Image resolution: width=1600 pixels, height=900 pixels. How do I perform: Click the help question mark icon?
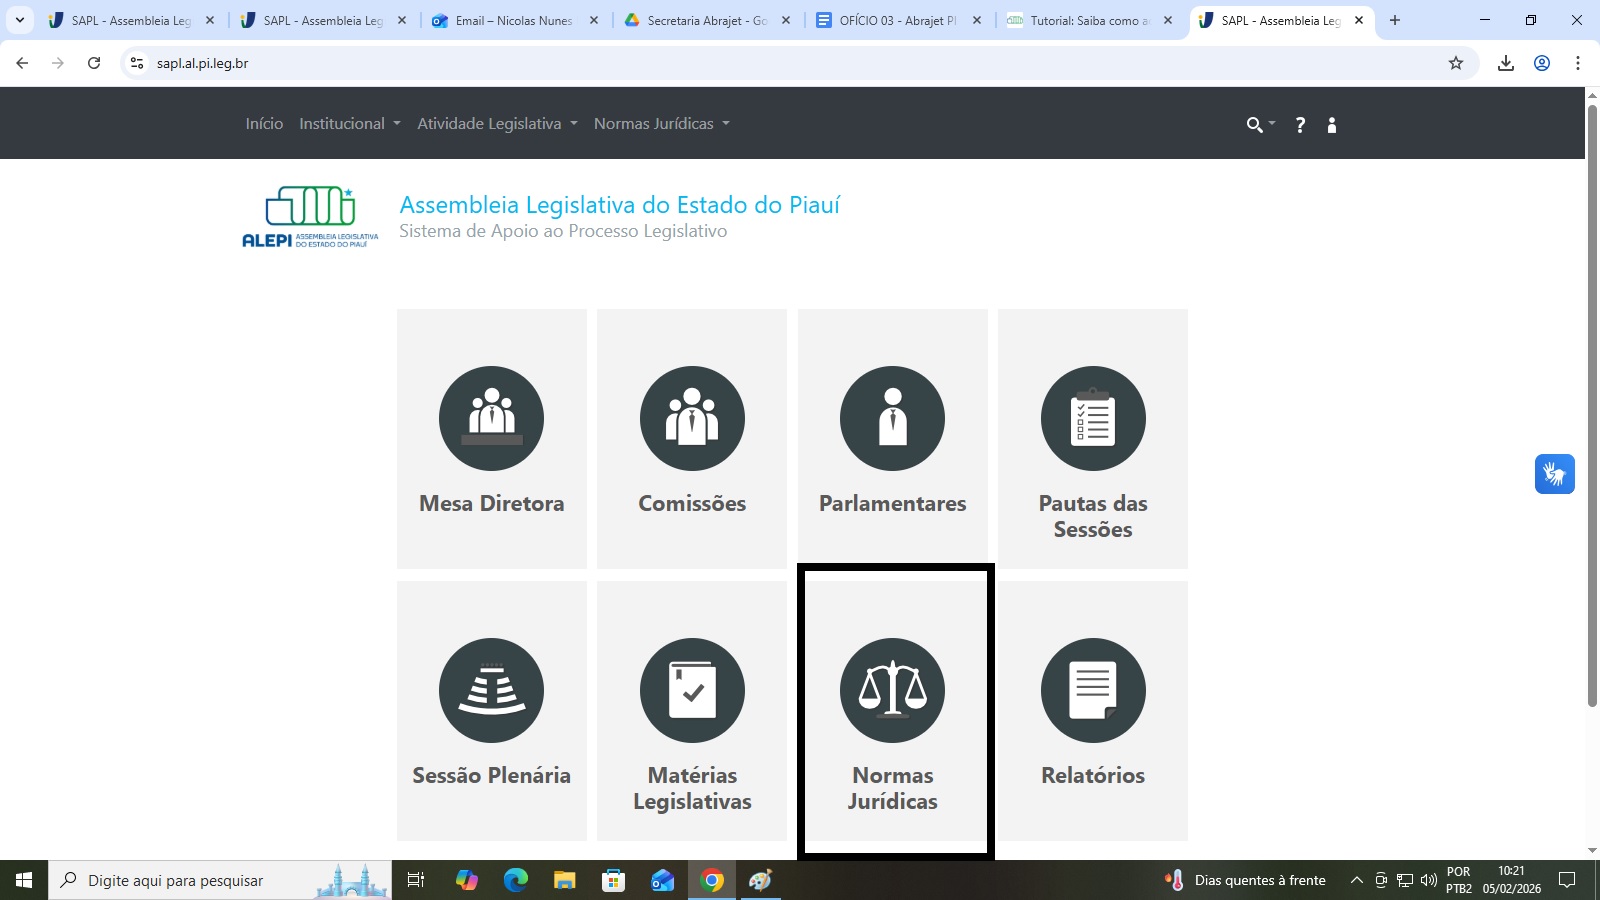click(x=1300, y=125)
